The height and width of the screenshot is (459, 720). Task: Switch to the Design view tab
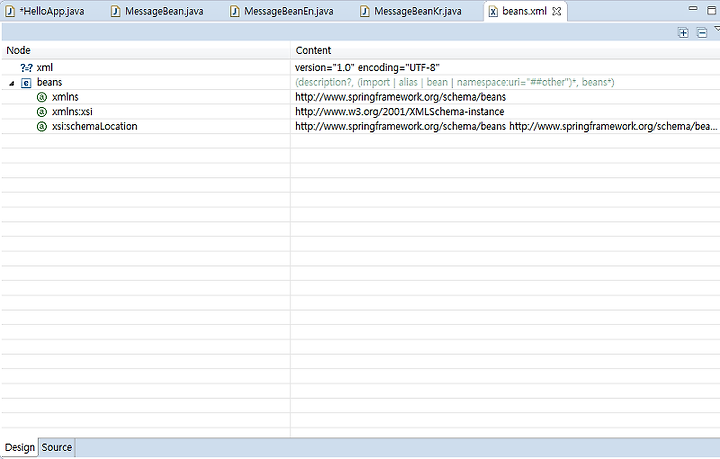[x=20, y=448]
